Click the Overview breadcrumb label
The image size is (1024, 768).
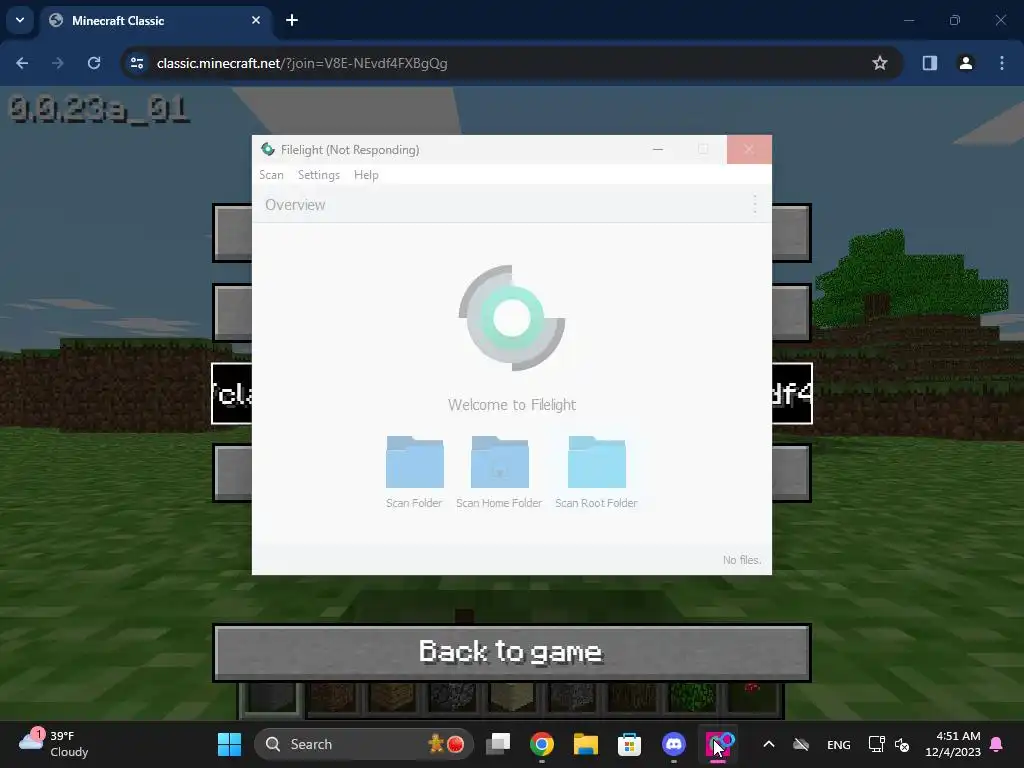point(295,204)
